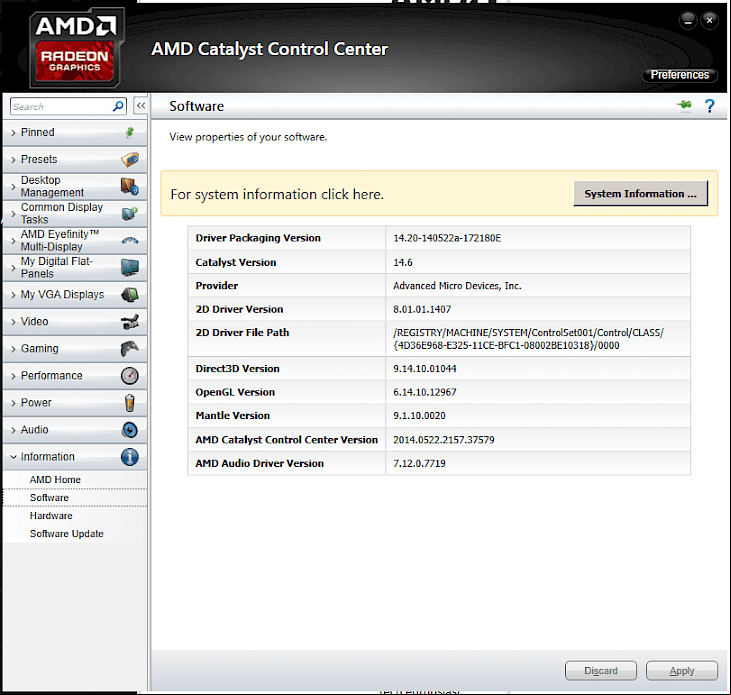The image size is (731, 695).
Task: Pin this page using the green pin icon
Action: pyautogui.click(x=684, y=105)
